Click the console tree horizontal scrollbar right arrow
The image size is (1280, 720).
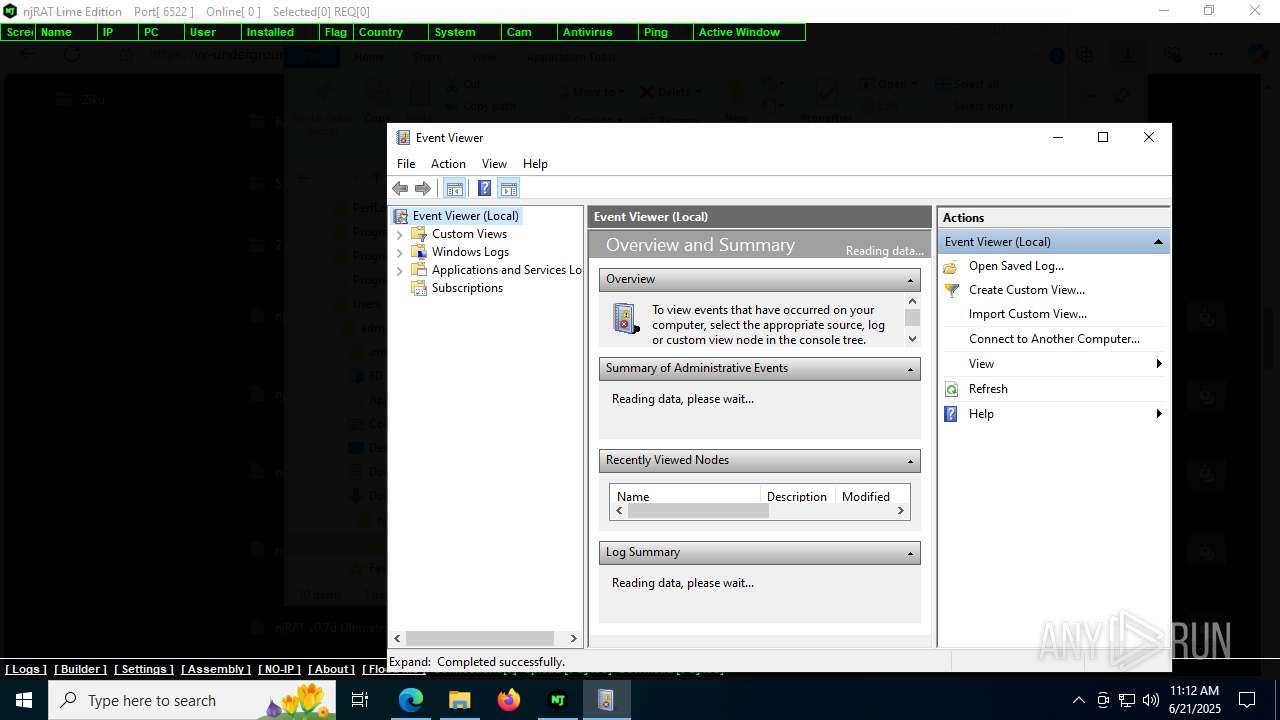pos(573,638)
